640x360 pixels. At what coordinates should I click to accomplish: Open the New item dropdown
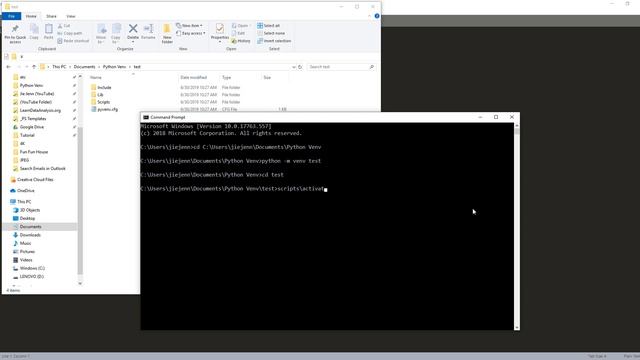coord(189,26)
